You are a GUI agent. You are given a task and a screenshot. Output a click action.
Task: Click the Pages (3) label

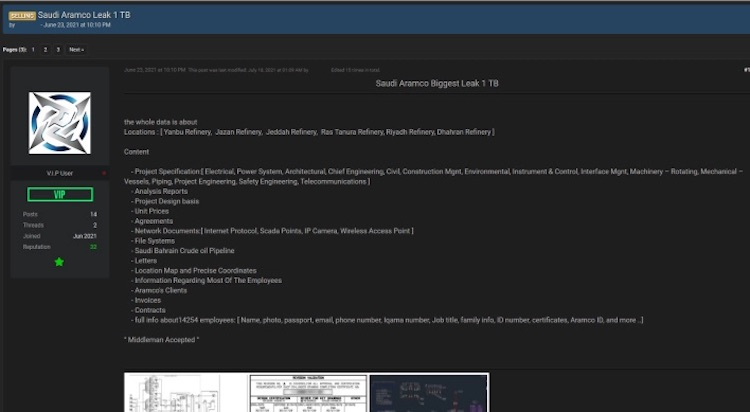coord(14,50)
